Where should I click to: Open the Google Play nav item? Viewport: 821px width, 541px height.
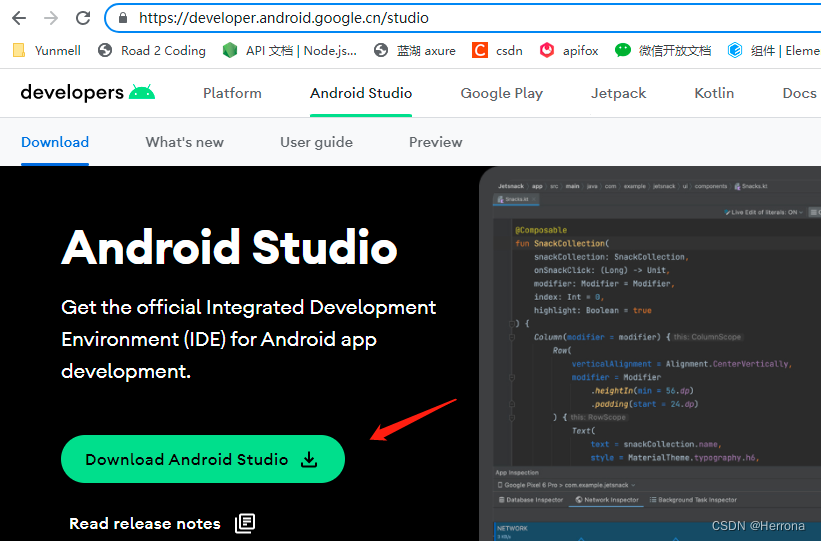502,93
